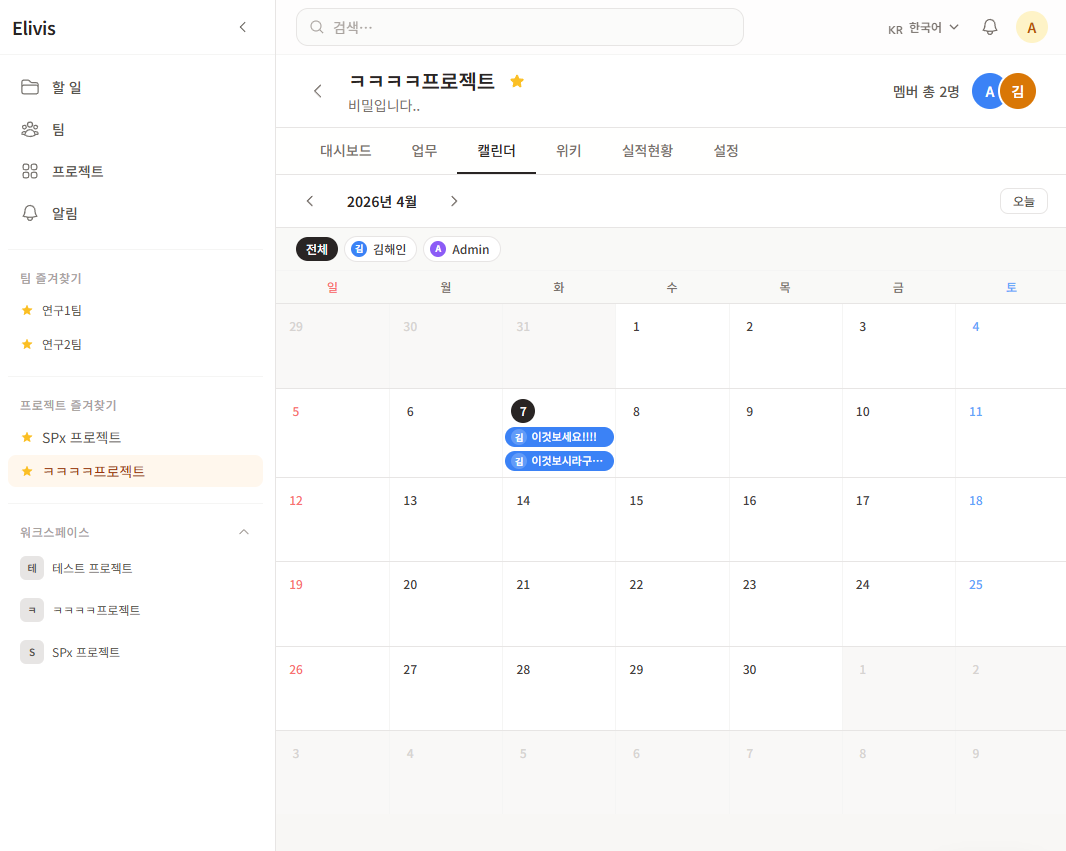Select the 전체 filter chip
Image resolution: width=1066 pixels, height=851 pixels.
pyautogui.click(x=316, y=249)
